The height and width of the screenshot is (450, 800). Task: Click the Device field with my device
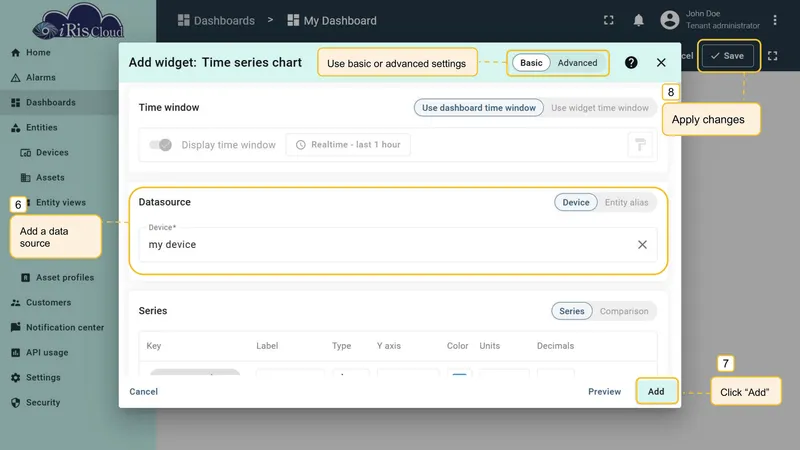pos(398,244)
